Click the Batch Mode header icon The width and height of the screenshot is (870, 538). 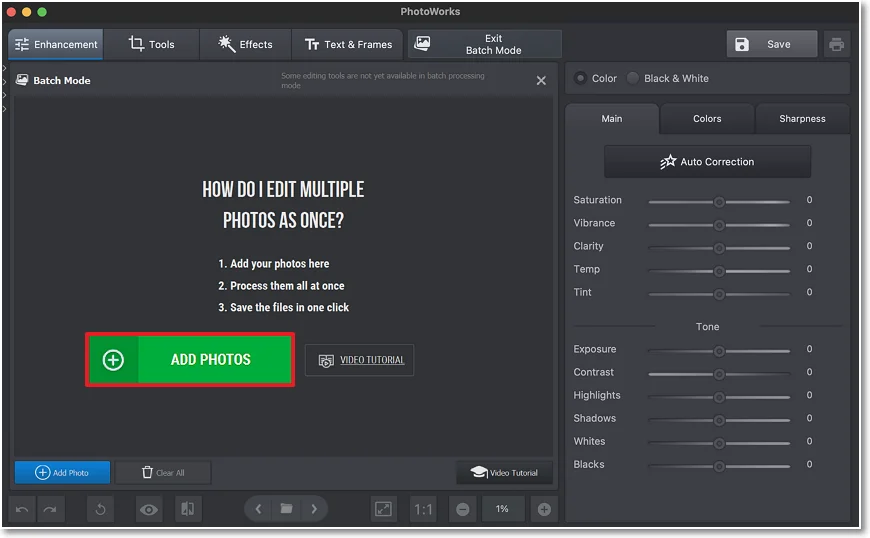coord(22,80)
